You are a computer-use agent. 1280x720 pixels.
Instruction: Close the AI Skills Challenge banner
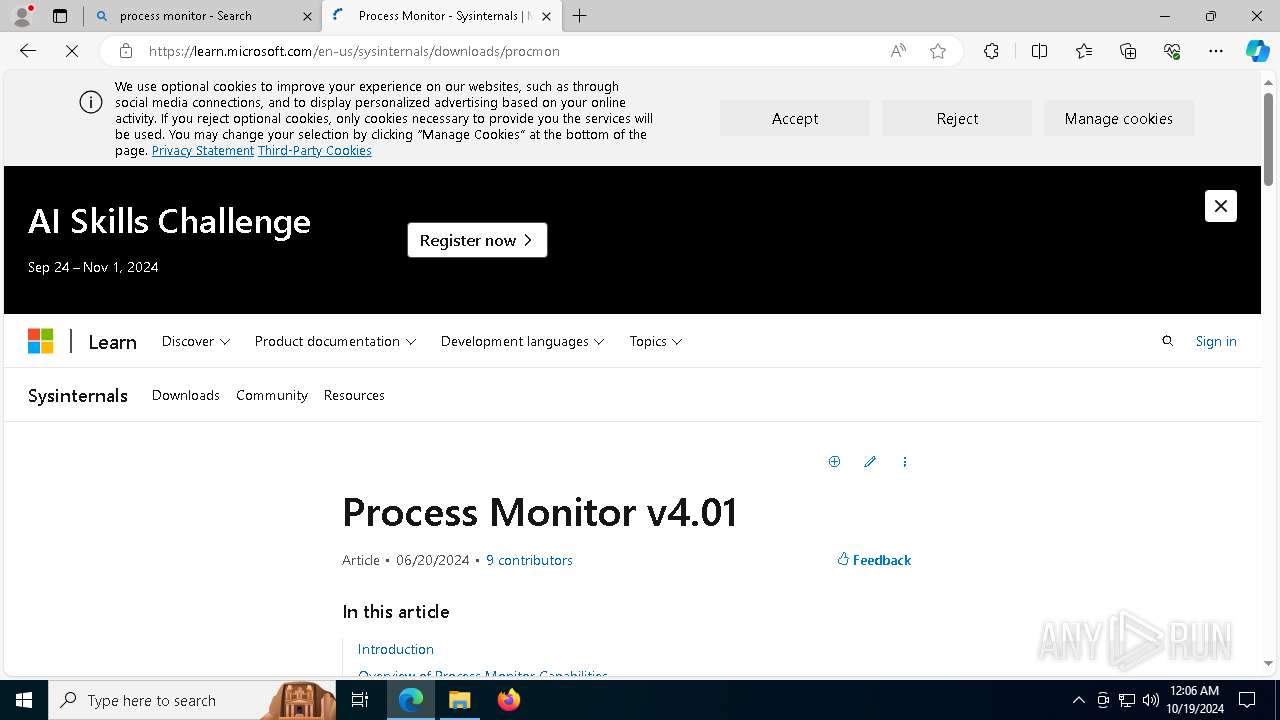coord(1220,206)
